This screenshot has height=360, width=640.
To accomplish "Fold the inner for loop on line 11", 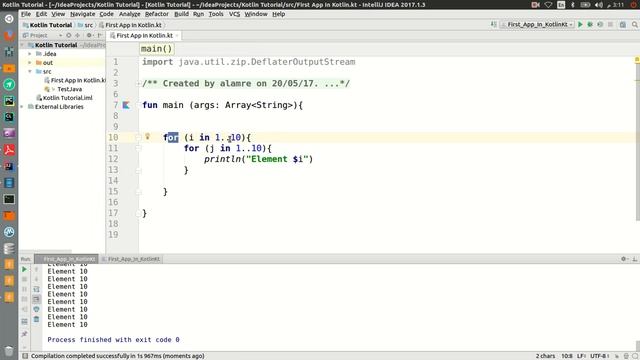I will [138, 148].
